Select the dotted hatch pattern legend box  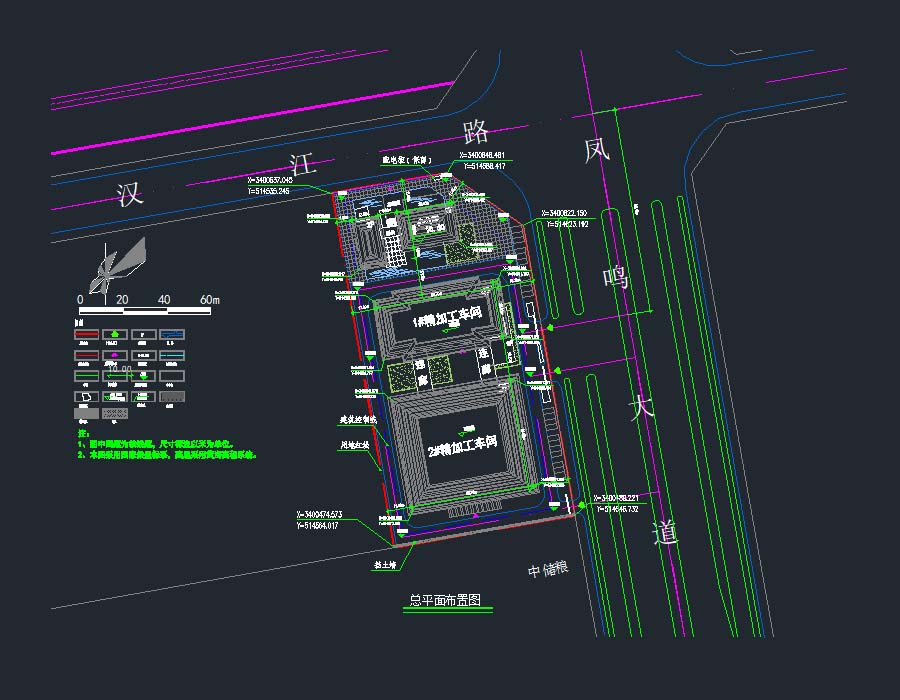pyautogui.click(x=117, y=411)
